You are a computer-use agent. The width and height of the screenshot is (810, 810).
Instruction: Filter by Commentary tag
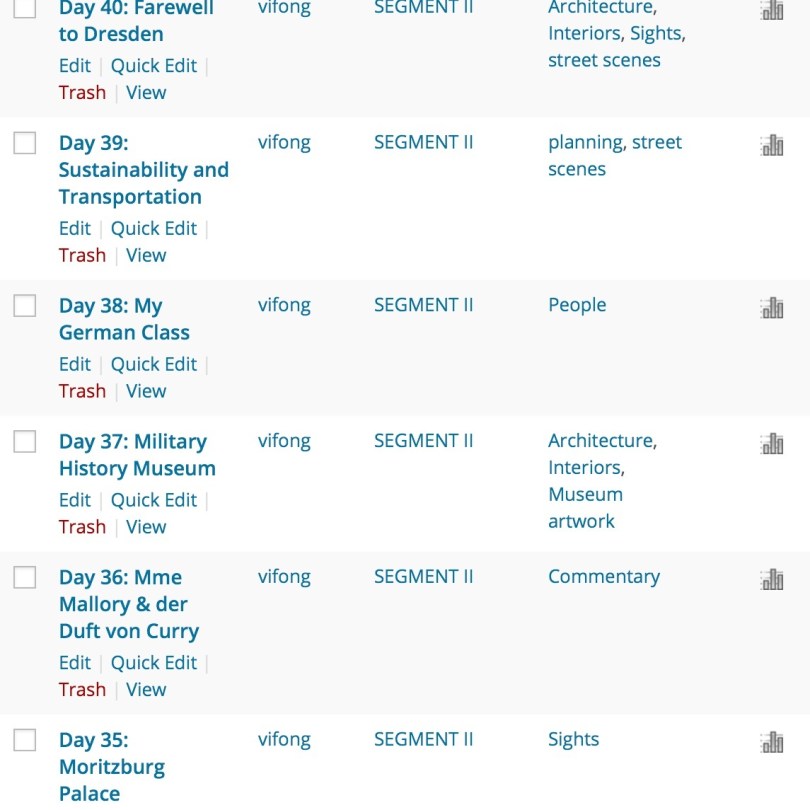(x=603, y=577)
